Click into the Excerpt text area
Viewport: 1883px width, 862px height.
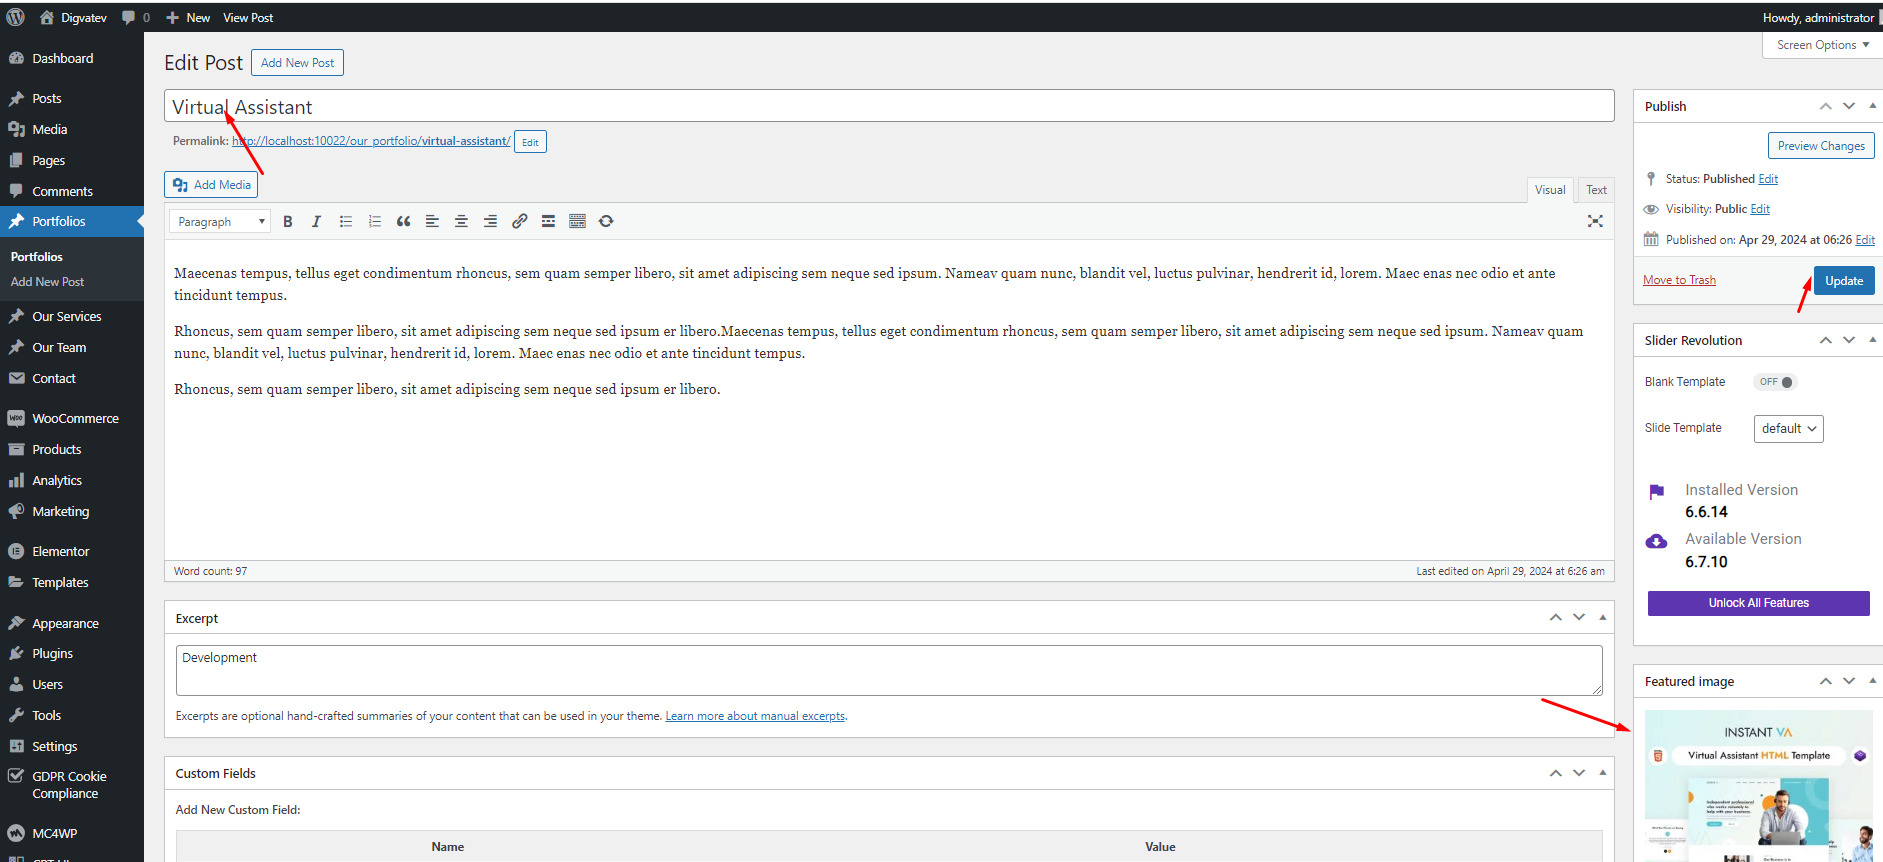point(889,670)
